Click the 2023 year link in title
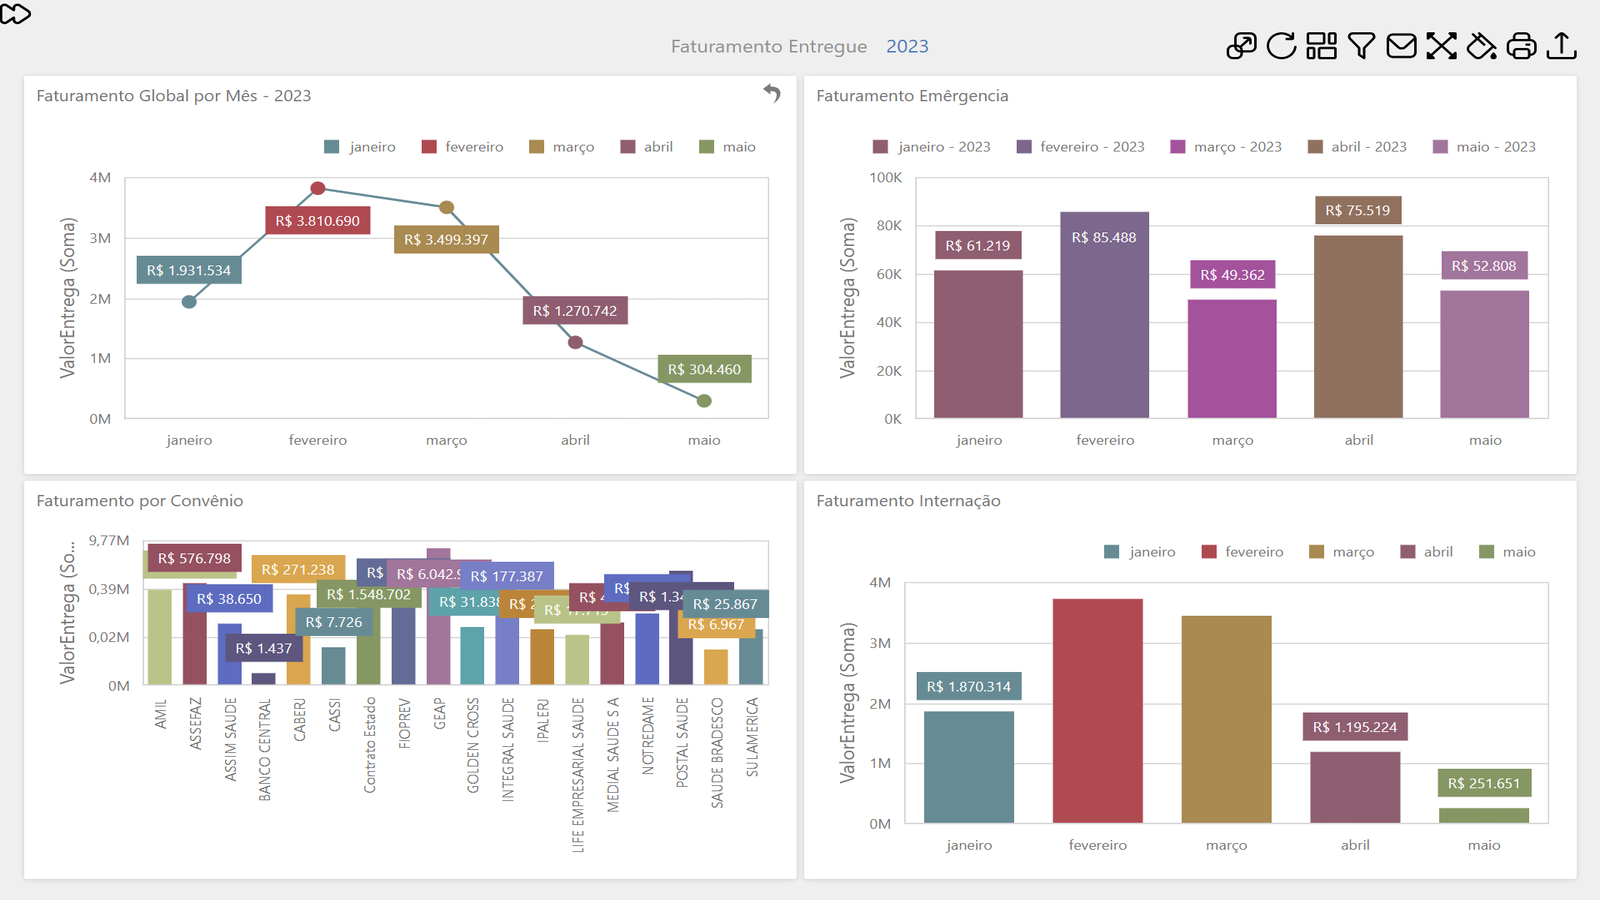 coord(907,47)
